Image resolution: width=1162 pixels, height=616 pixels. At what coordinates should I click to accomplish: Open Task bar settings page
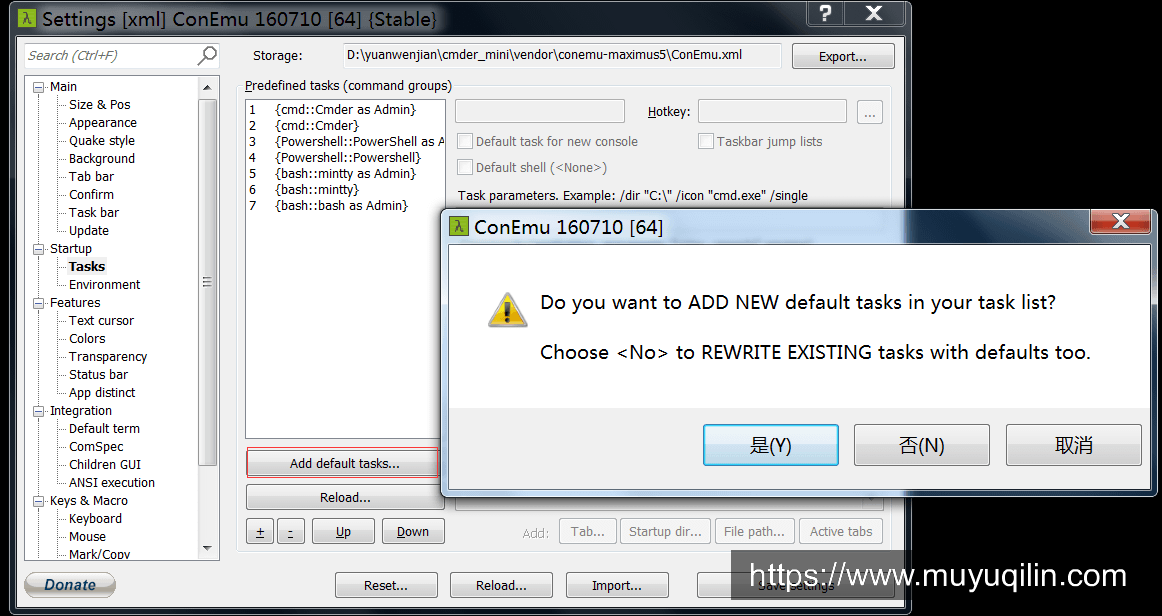coord(93,213)
